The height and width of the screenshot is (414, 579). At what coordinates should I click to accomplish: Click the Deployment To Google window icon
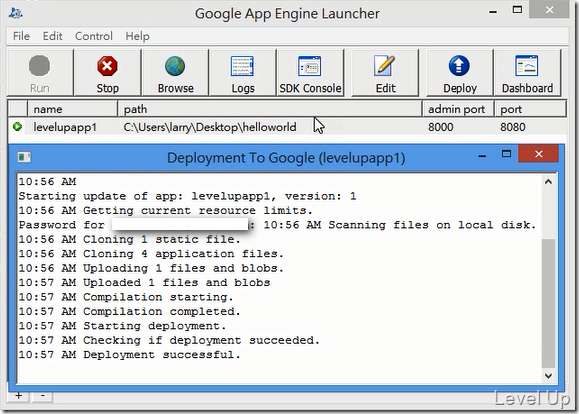coord(24,157)
